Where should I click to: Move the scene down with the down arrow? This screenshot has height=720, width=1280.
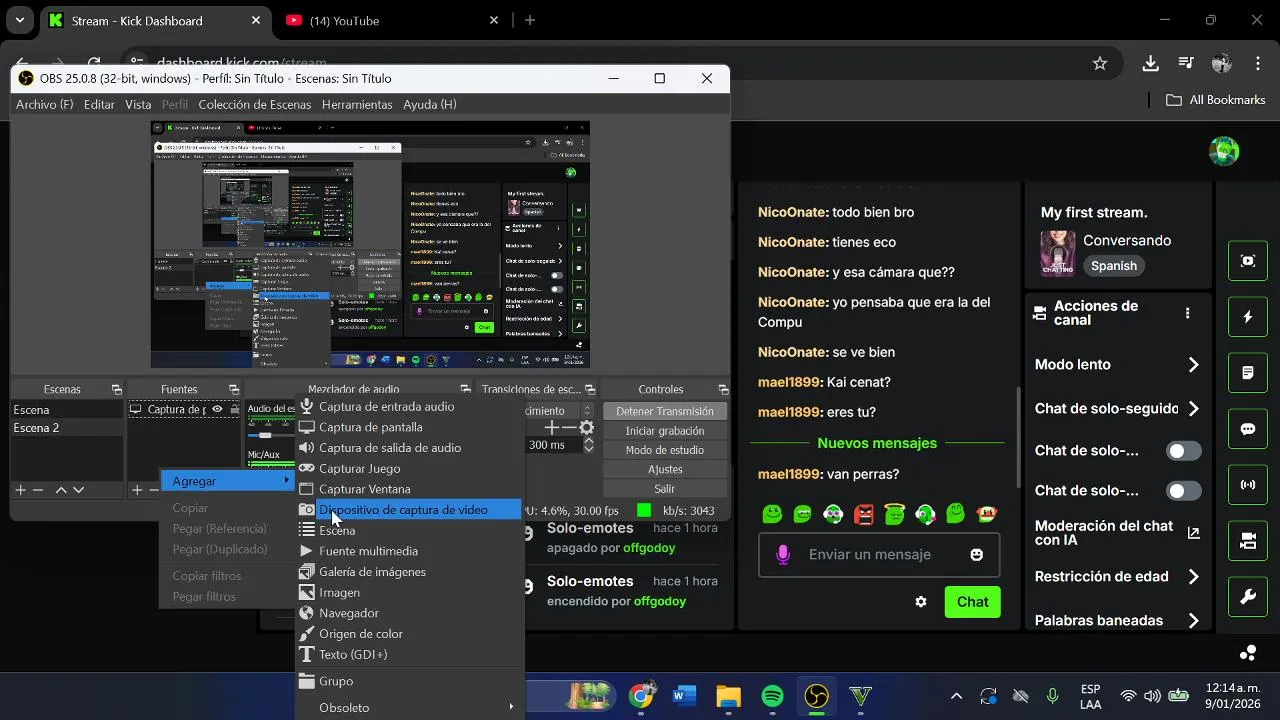point(78,490)
